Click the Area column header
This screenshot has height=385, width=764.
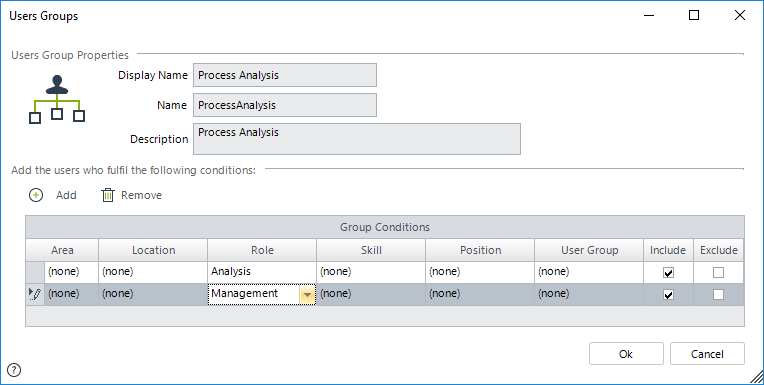62,250
